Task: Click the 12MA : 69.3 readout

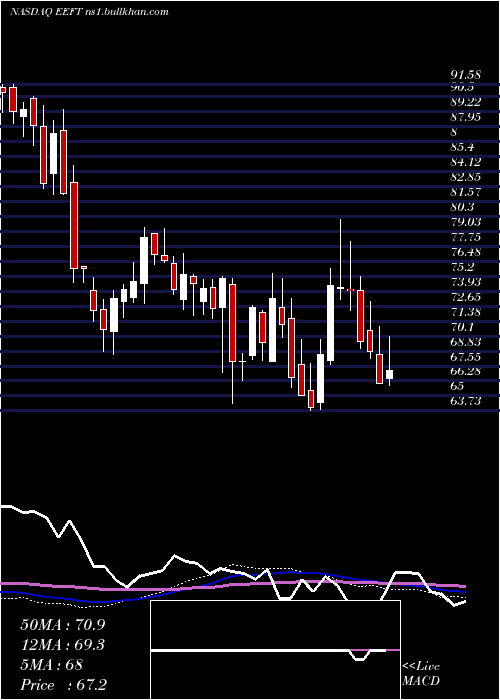Action: click(x=63, y=645)
